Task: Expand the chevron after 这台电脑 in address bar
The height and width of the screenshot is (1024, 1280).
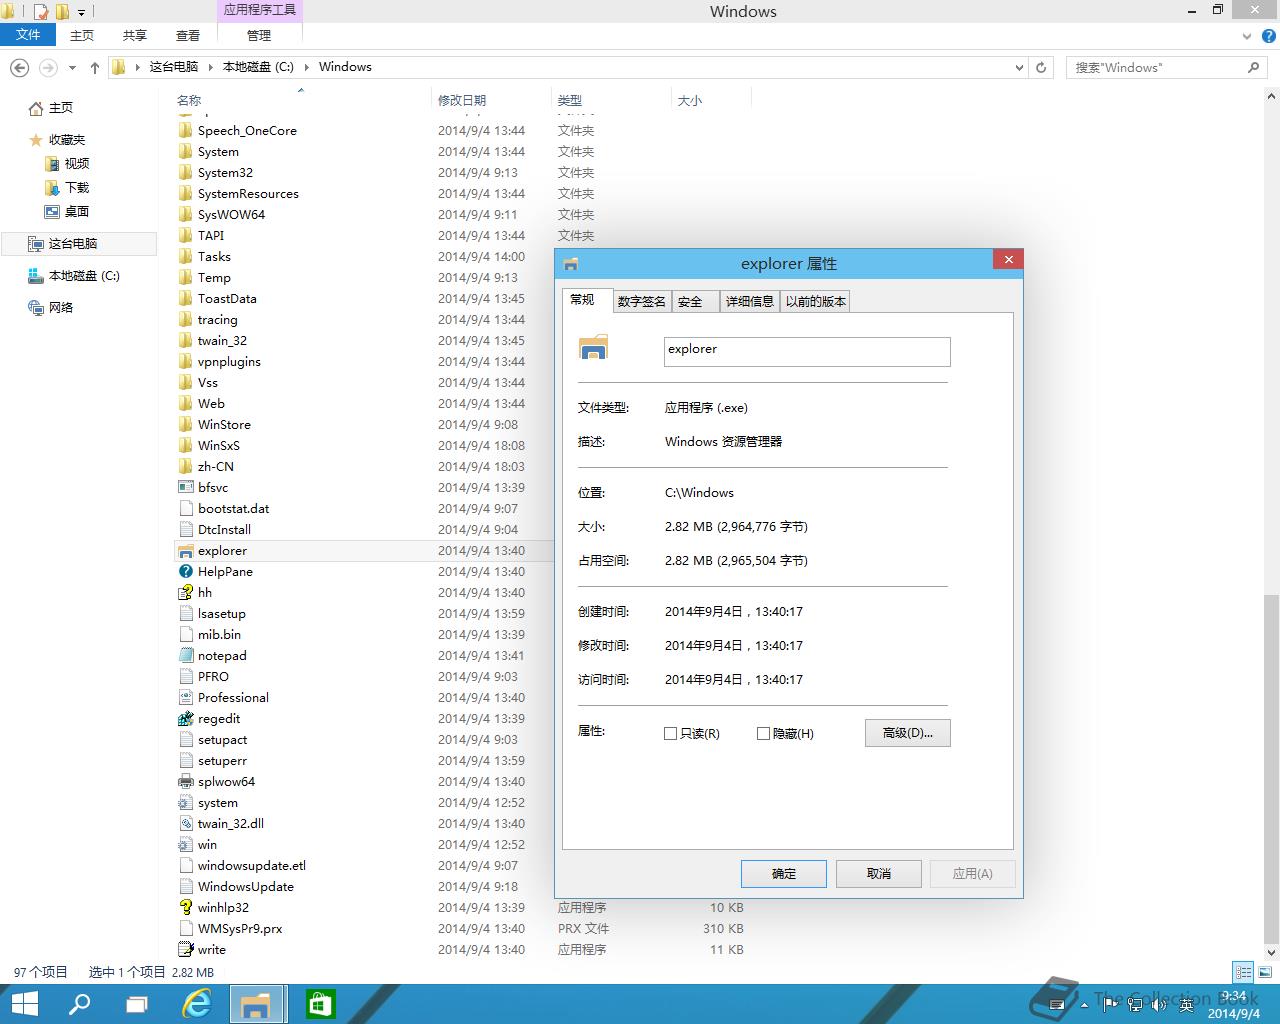Action: pos(210,68)
